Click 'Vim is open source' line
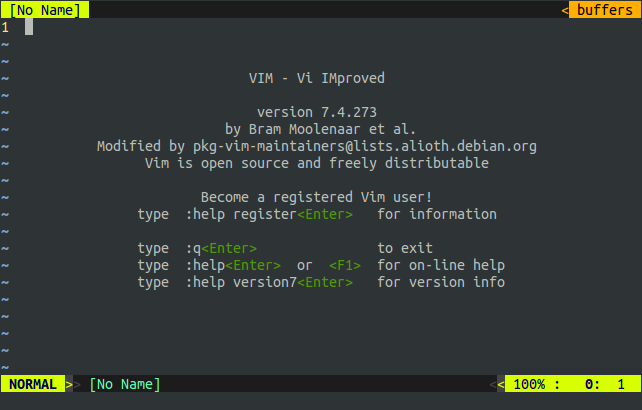642x410 pixels. 317,163
